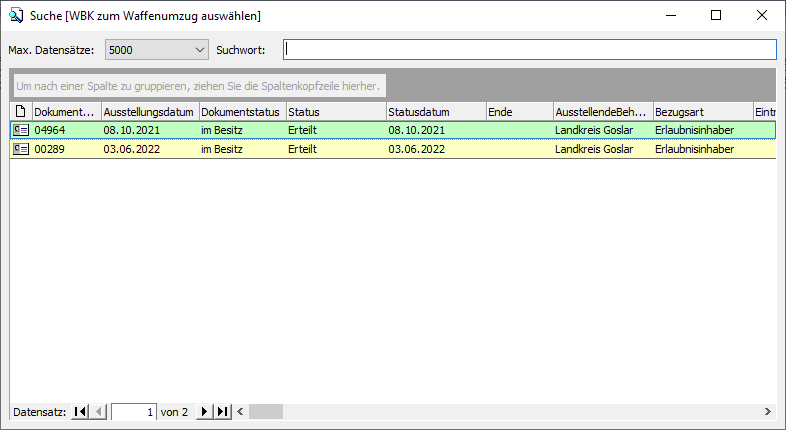
Task: Sort by Ausstellungsdatum column header
Action: (x=149, y=112)
